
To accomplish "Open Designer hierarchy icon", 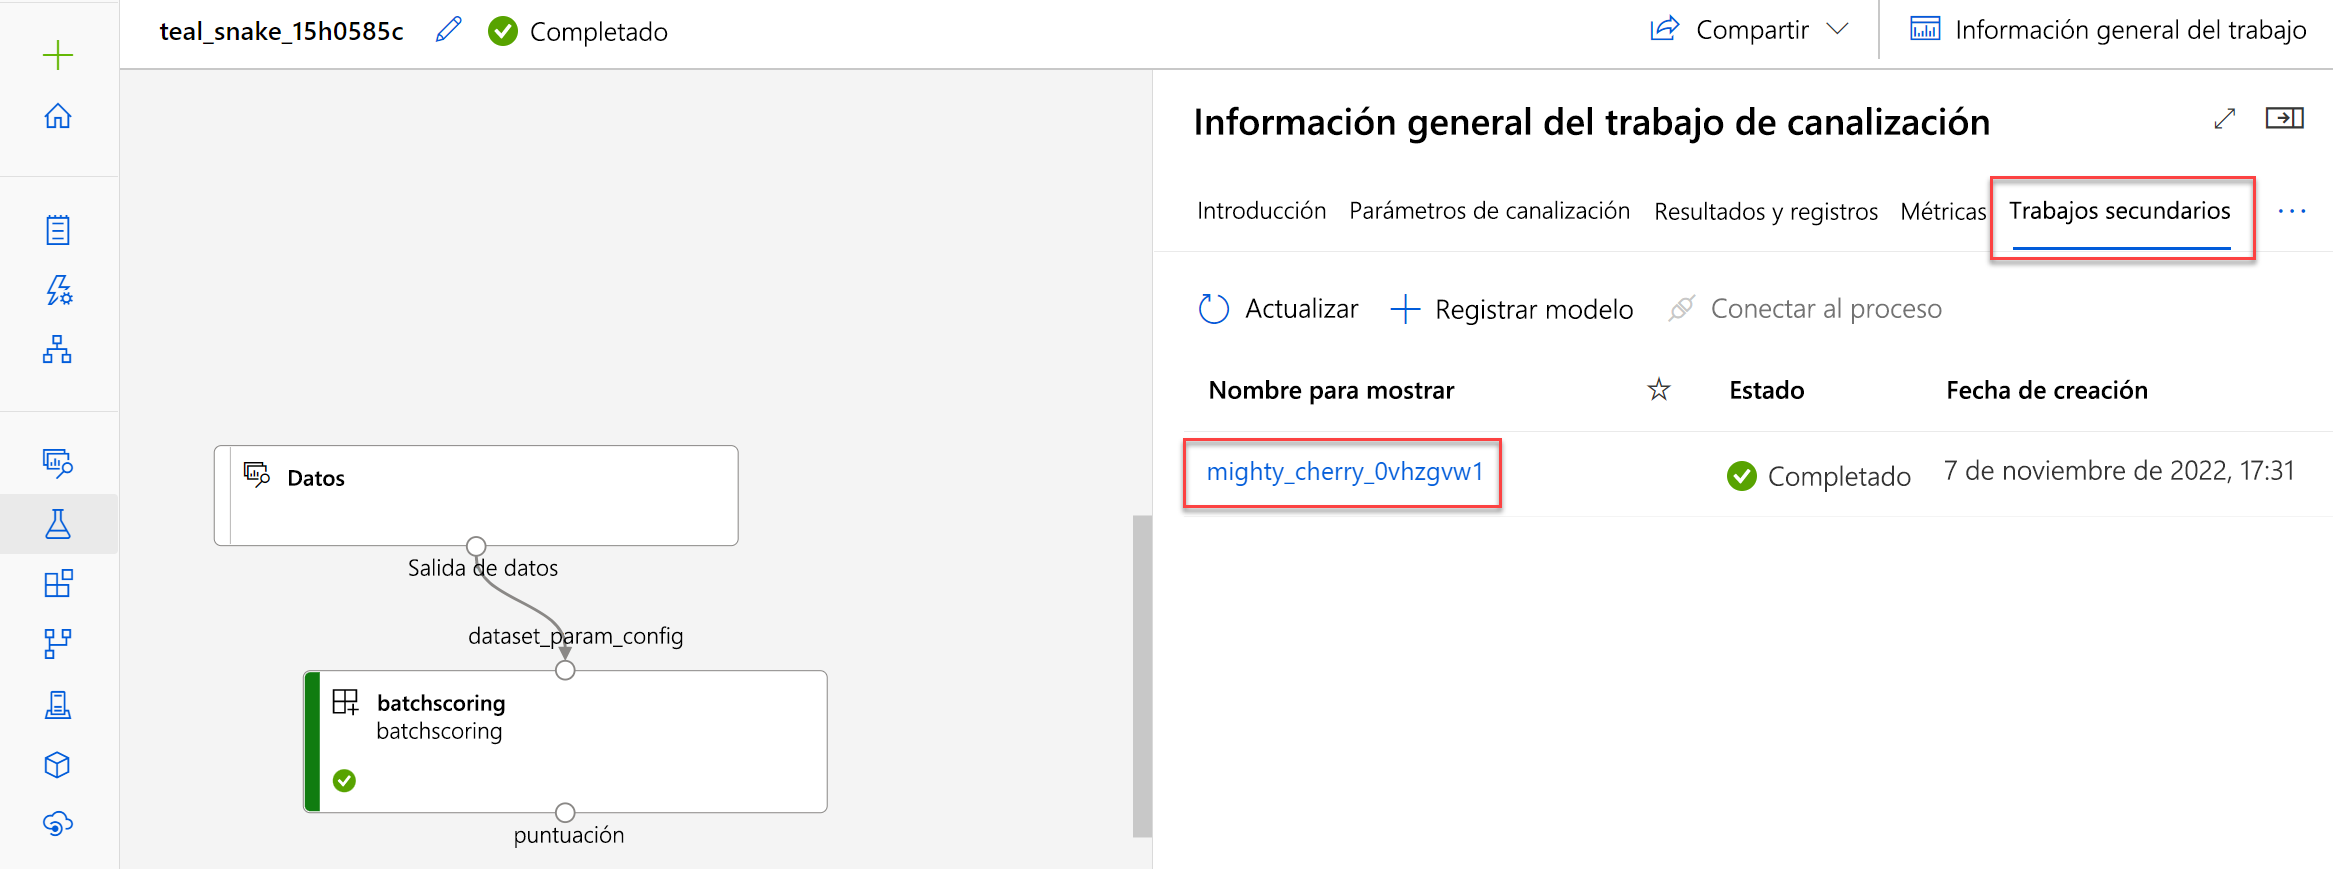I will [58, 350].
